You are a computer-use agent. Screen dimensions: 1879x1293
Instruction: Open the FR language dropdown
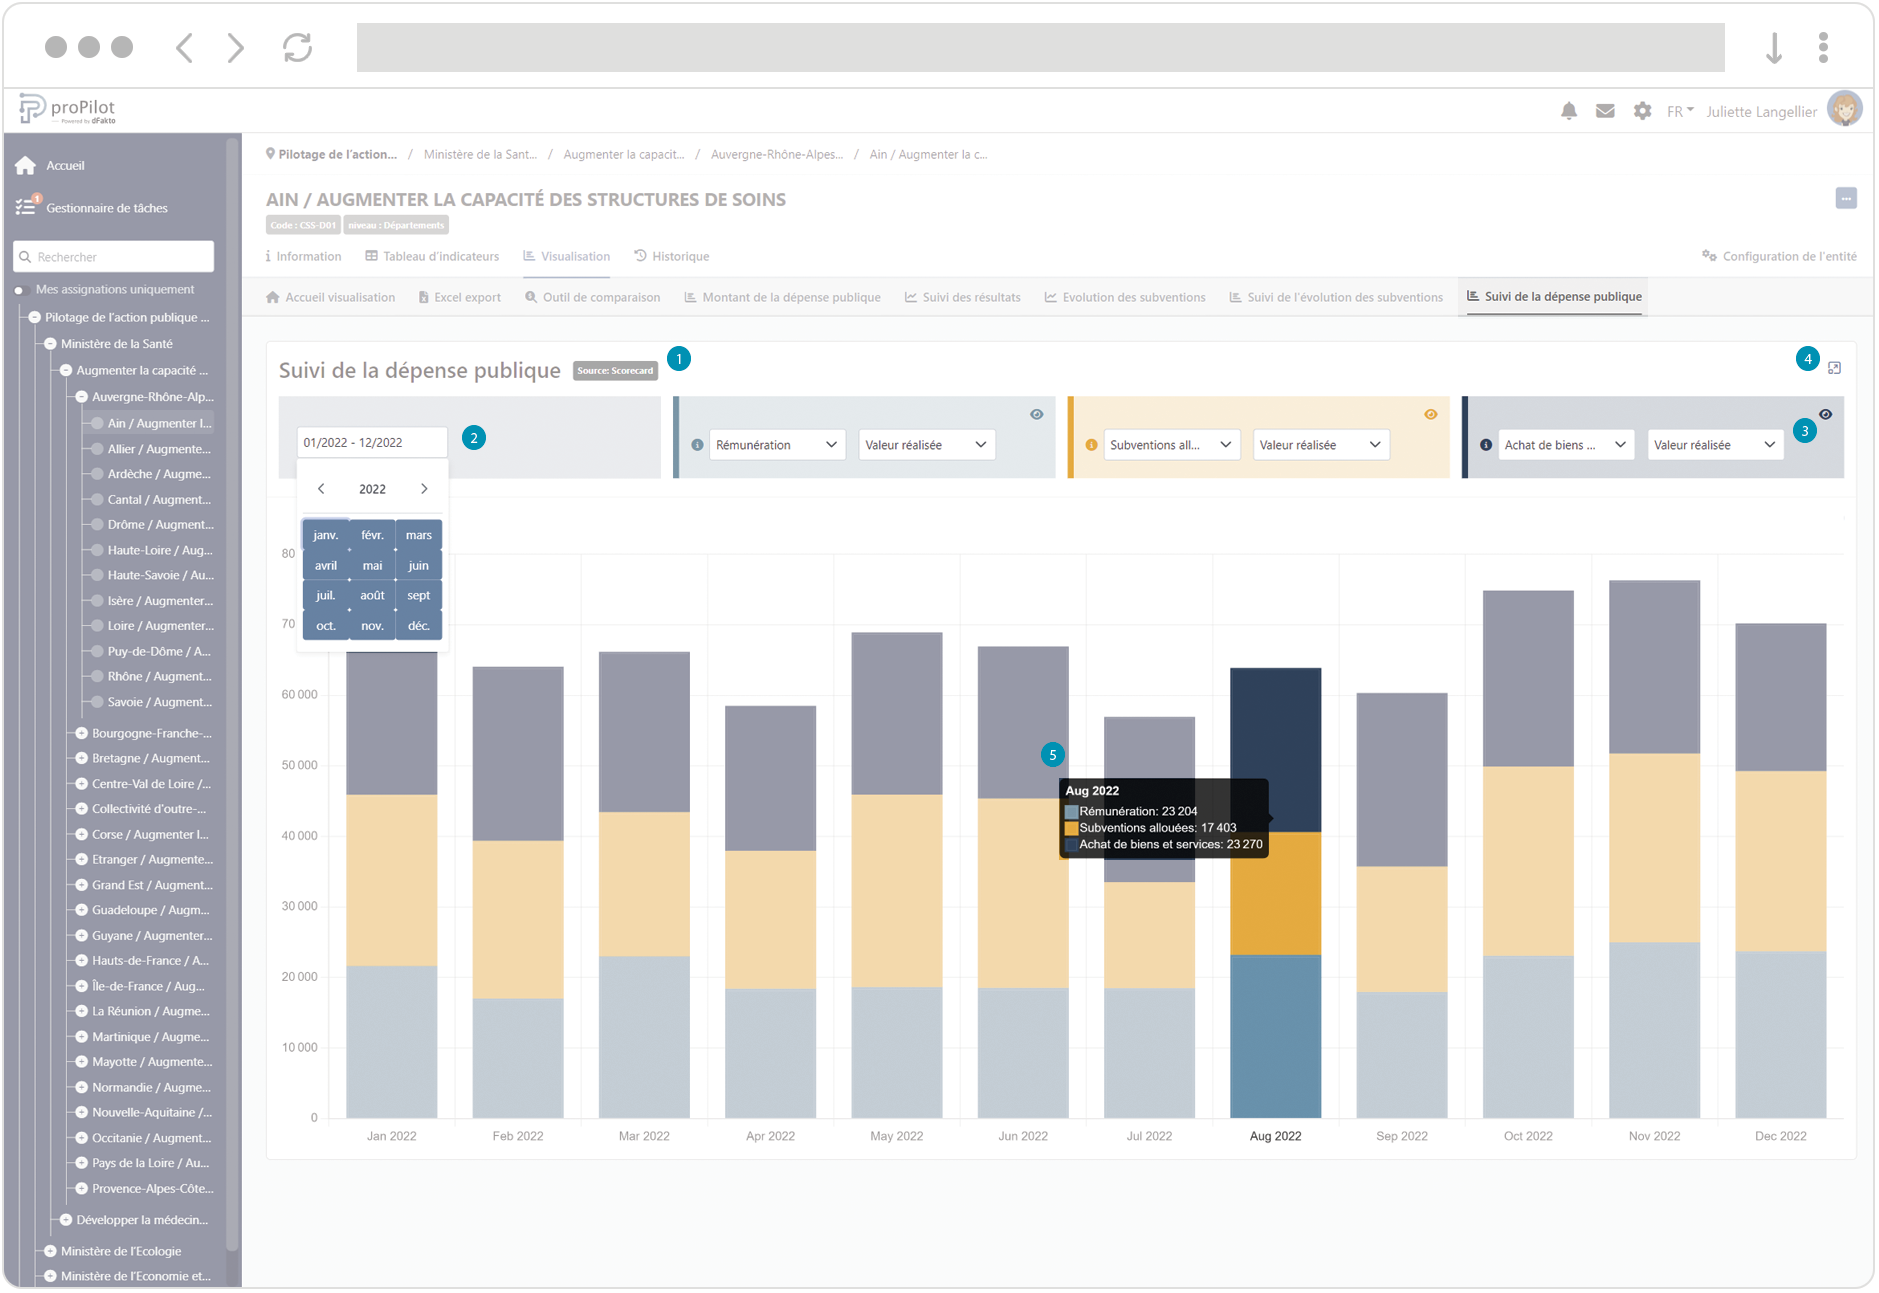pyautogui.click(x=1679, y=111)
